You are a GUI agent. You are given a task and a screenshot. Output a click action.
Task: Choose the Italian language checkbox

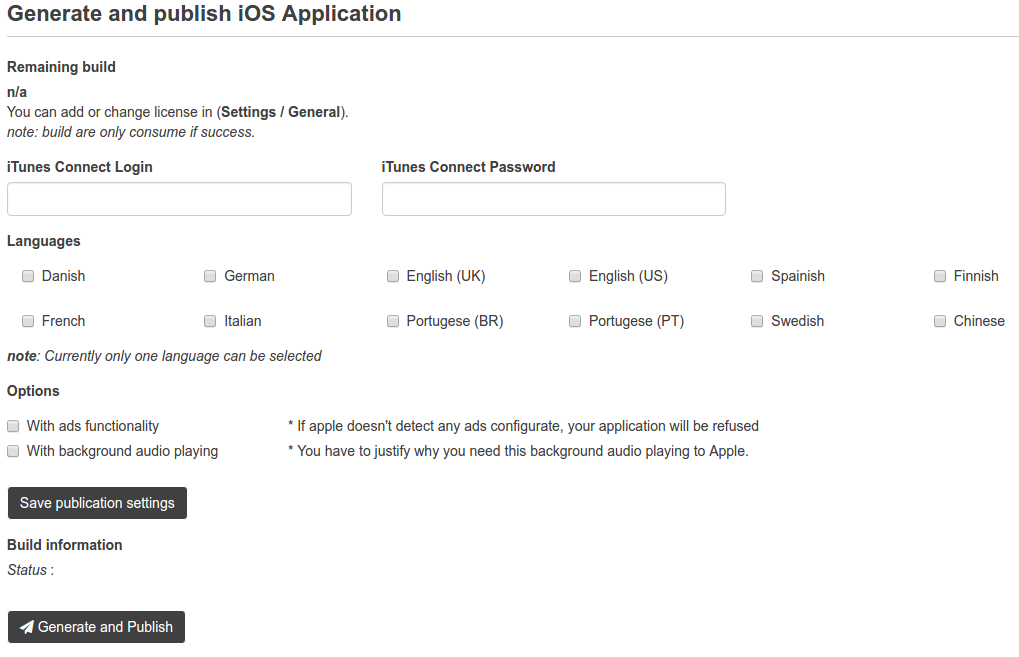point(210,321)
